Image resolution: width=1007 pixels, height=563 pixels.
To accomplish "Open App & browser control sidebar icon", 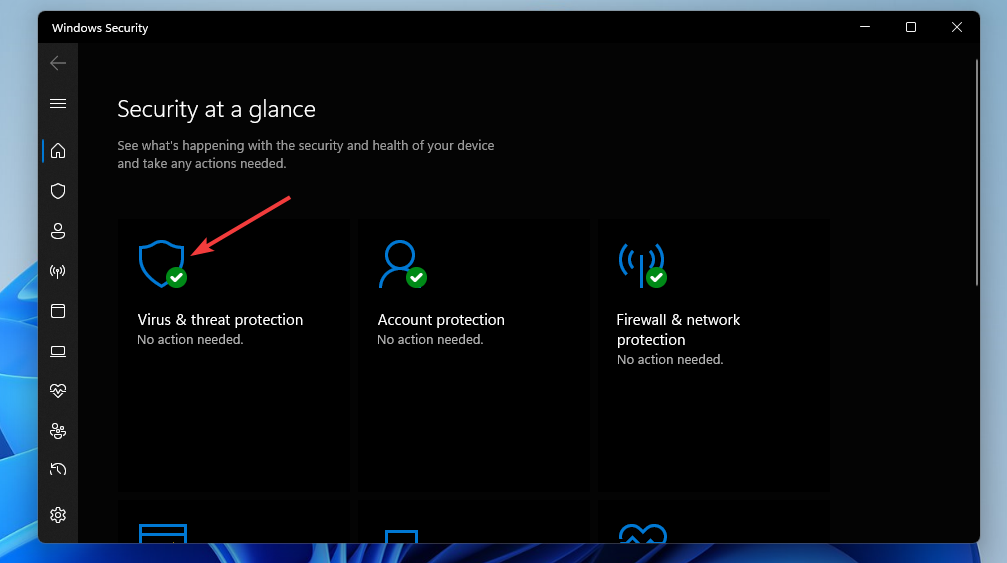I will pos(58,311).
